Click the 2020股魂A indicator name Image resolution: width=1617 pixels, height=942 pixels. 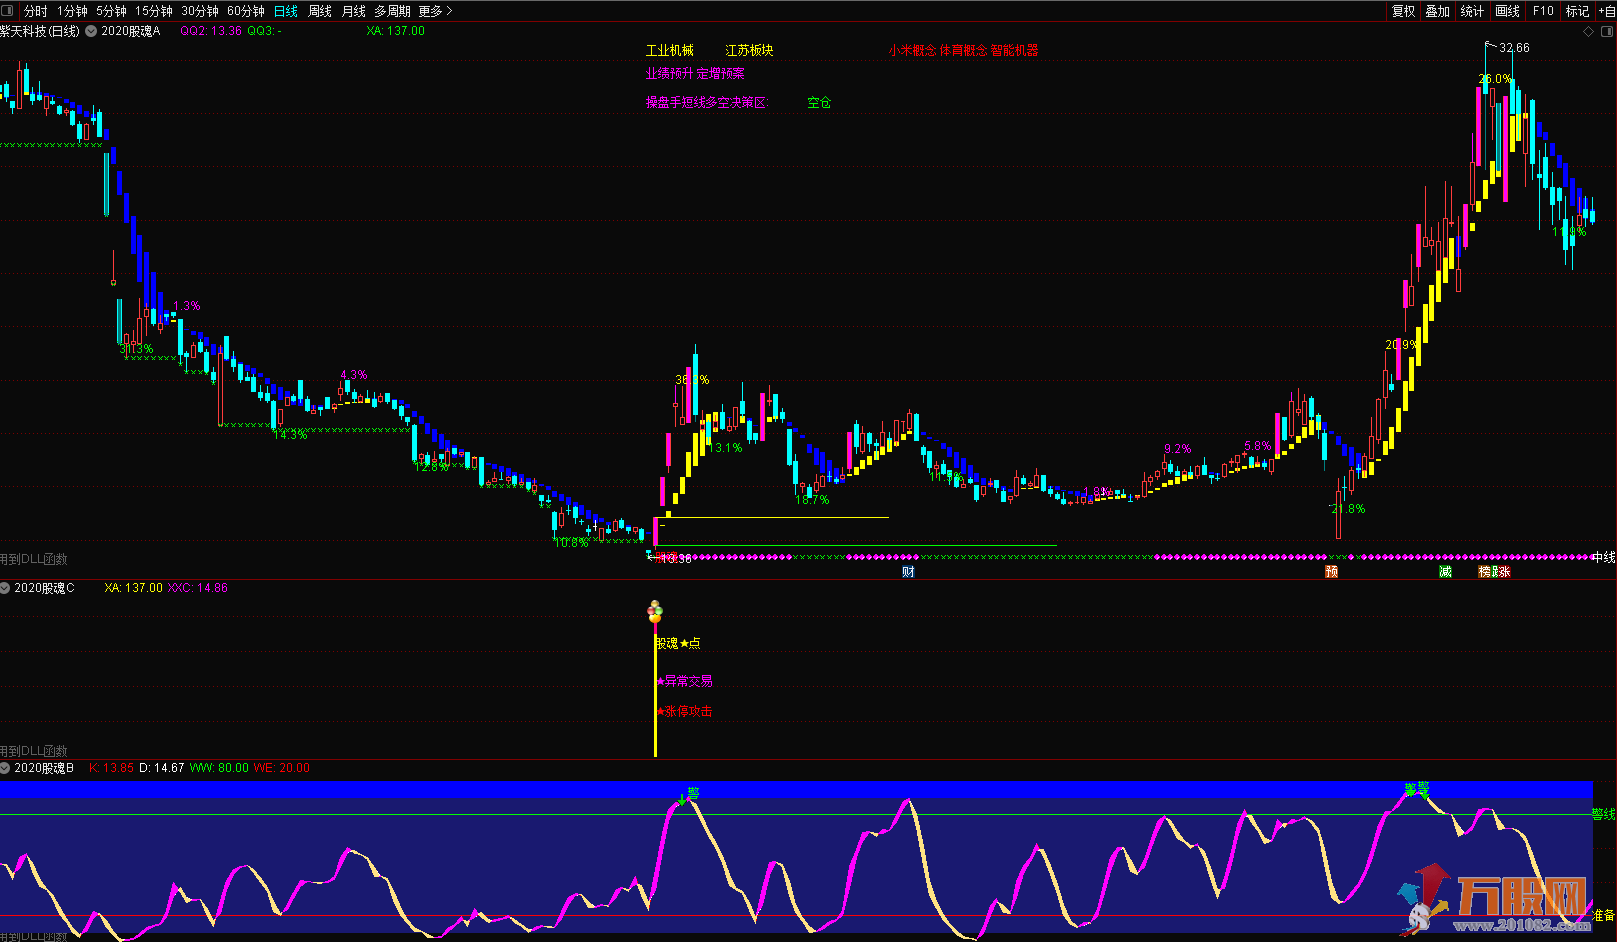click(x=130, y=32)
